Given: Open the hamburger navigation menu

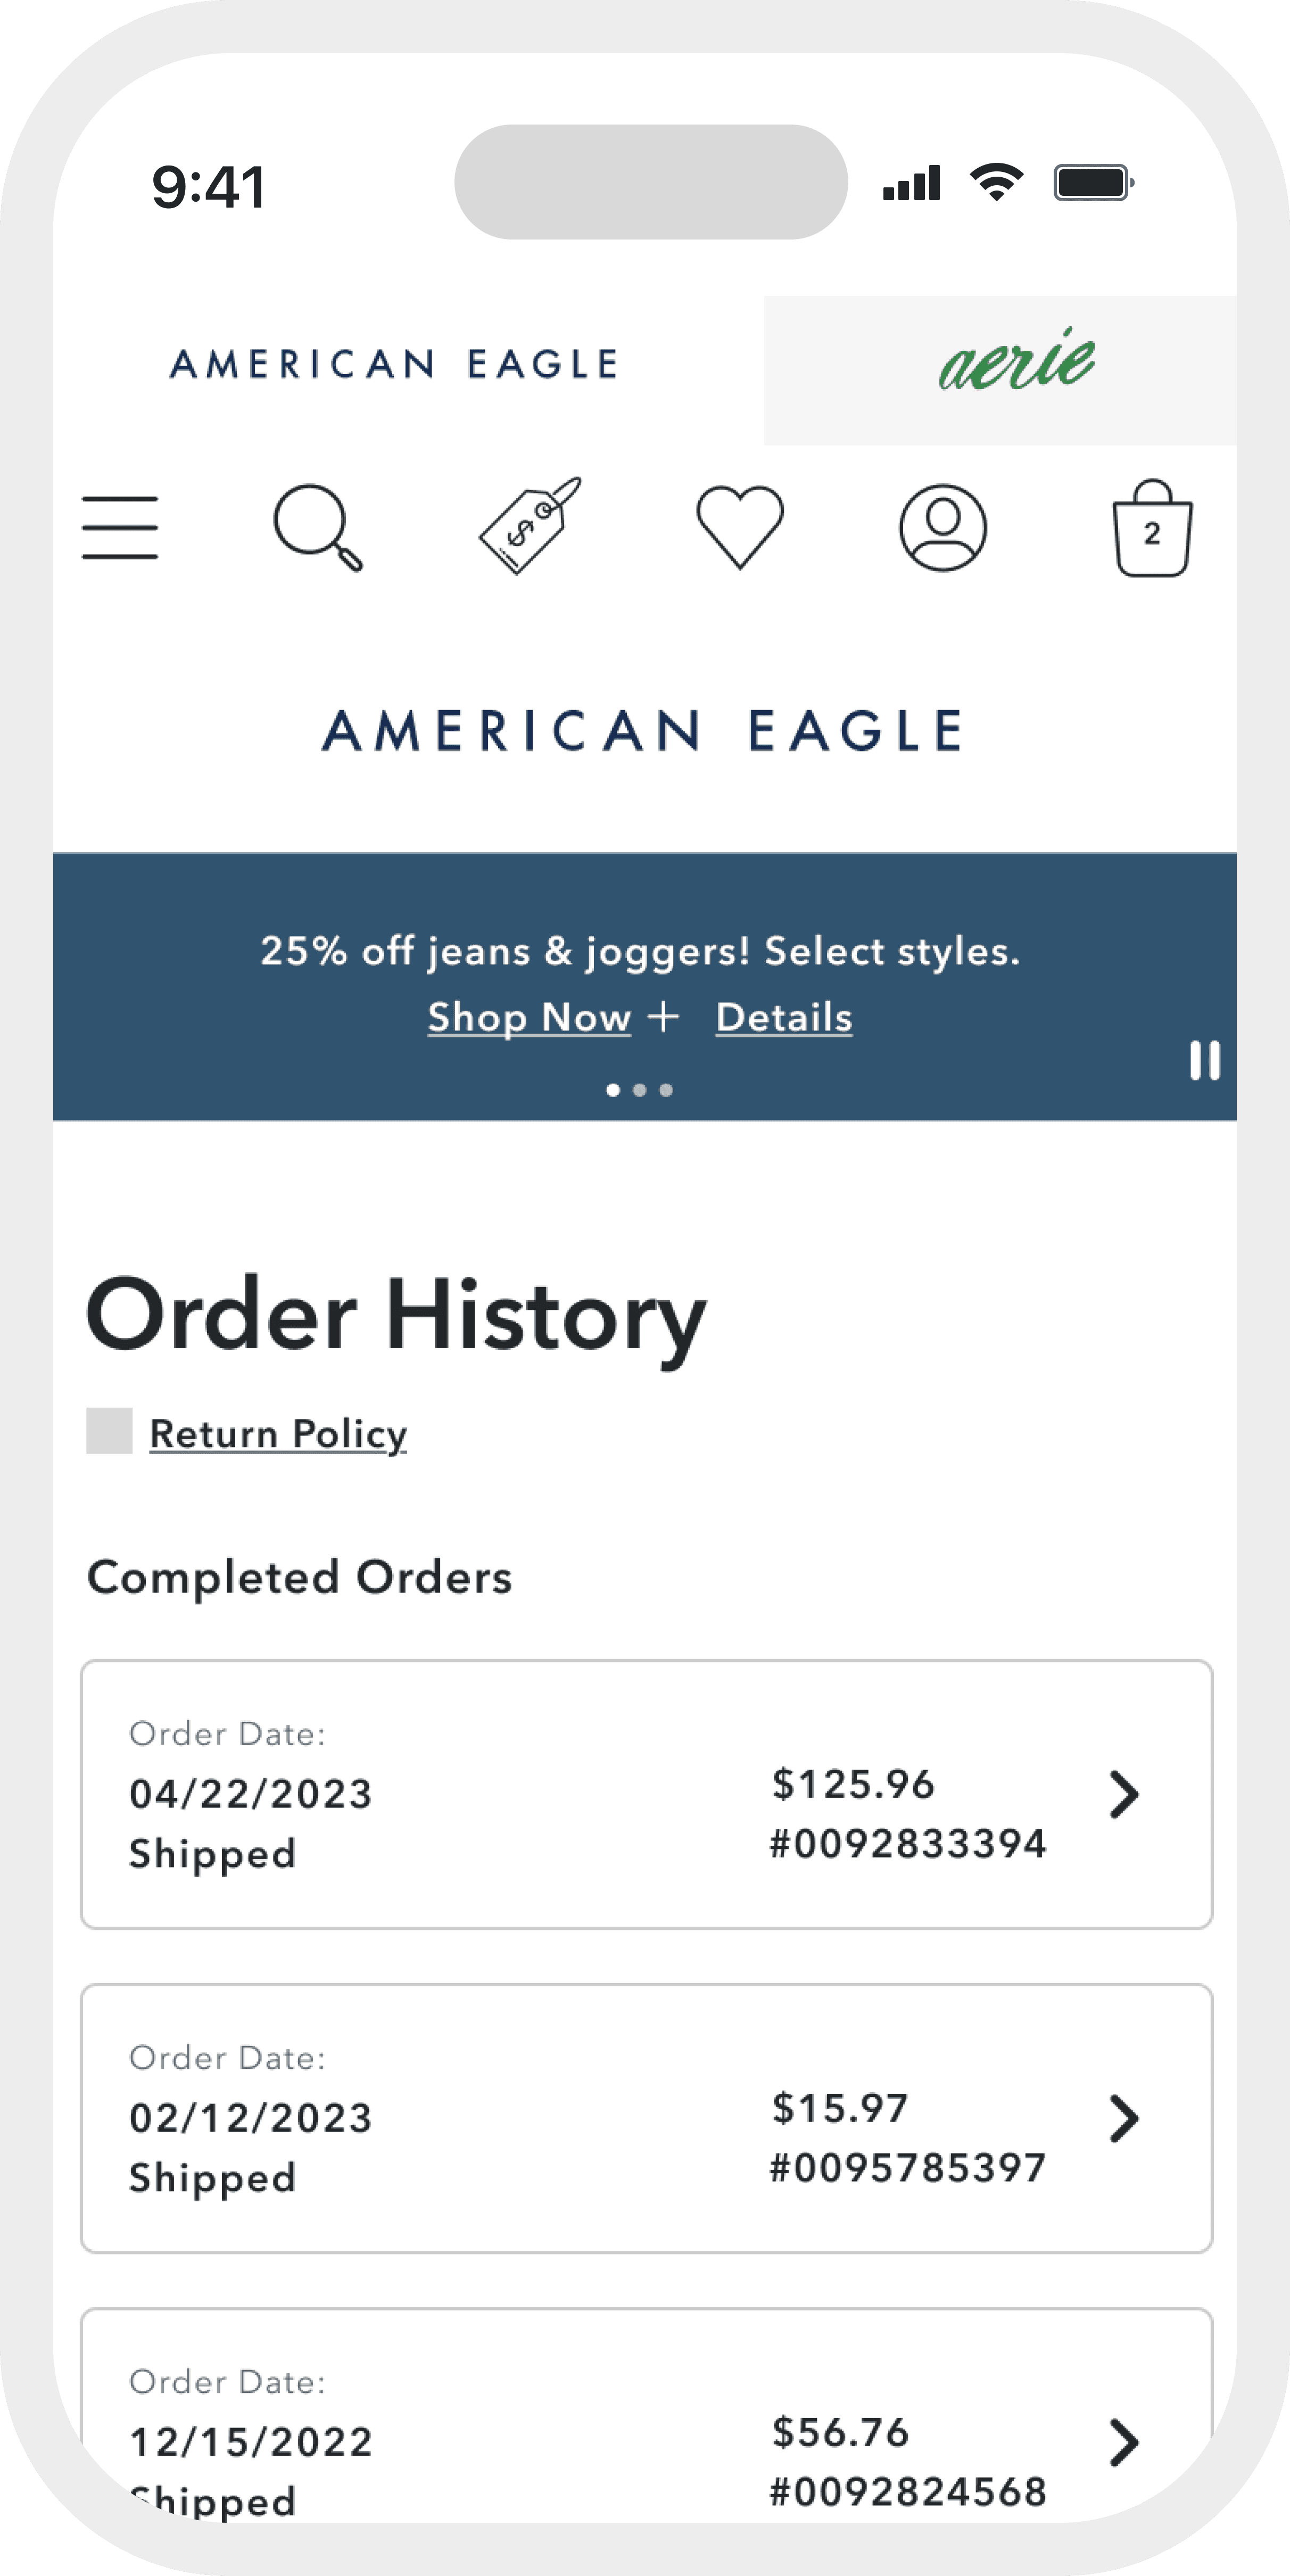Looking at the screenshot, I should [x=120, y=527].
